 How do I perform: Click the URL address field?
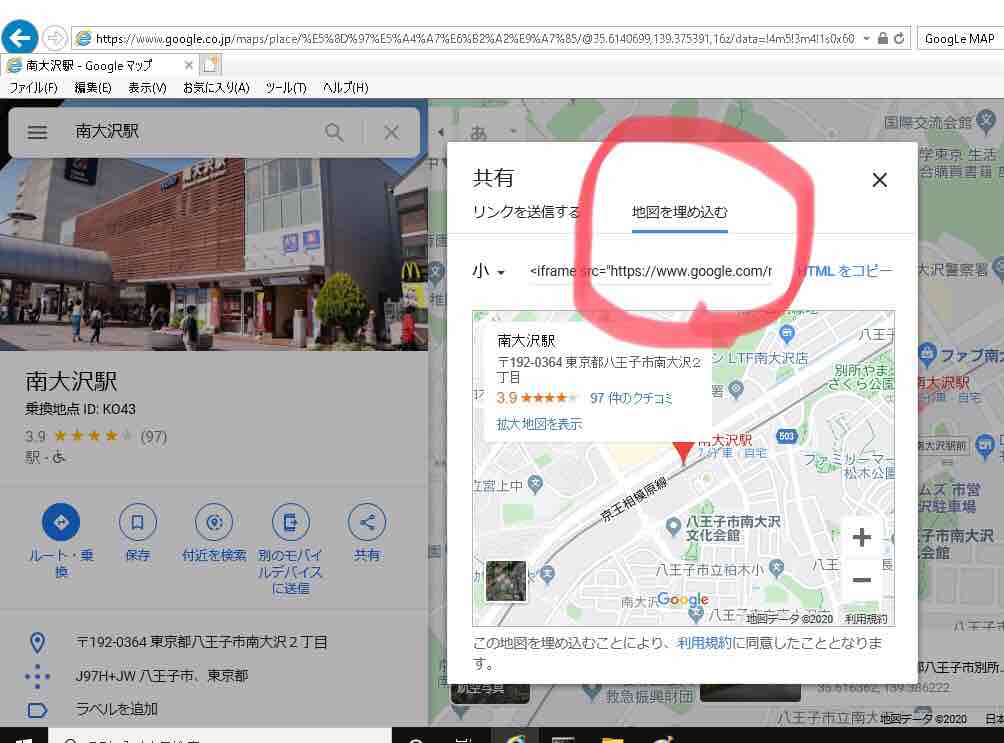(474, 38)
